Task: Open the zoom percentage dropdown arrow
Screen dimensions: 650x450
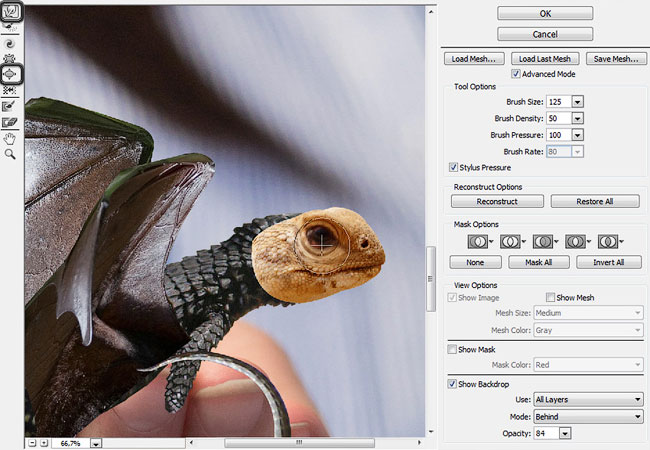Action: tap(96, 443)
